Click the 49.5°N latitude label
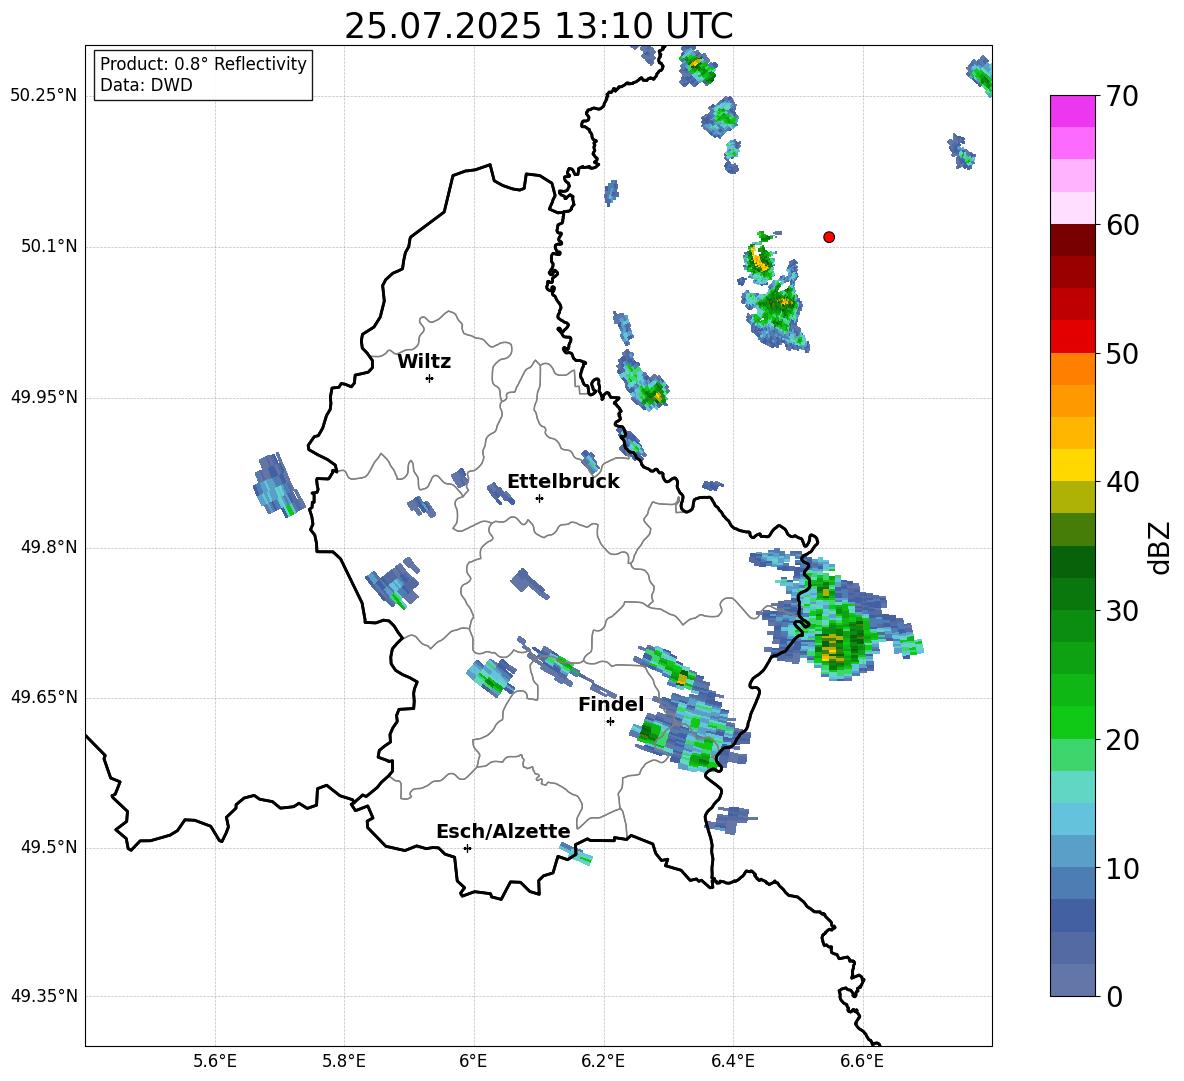 pyautogui.click(x=50, y=847)
